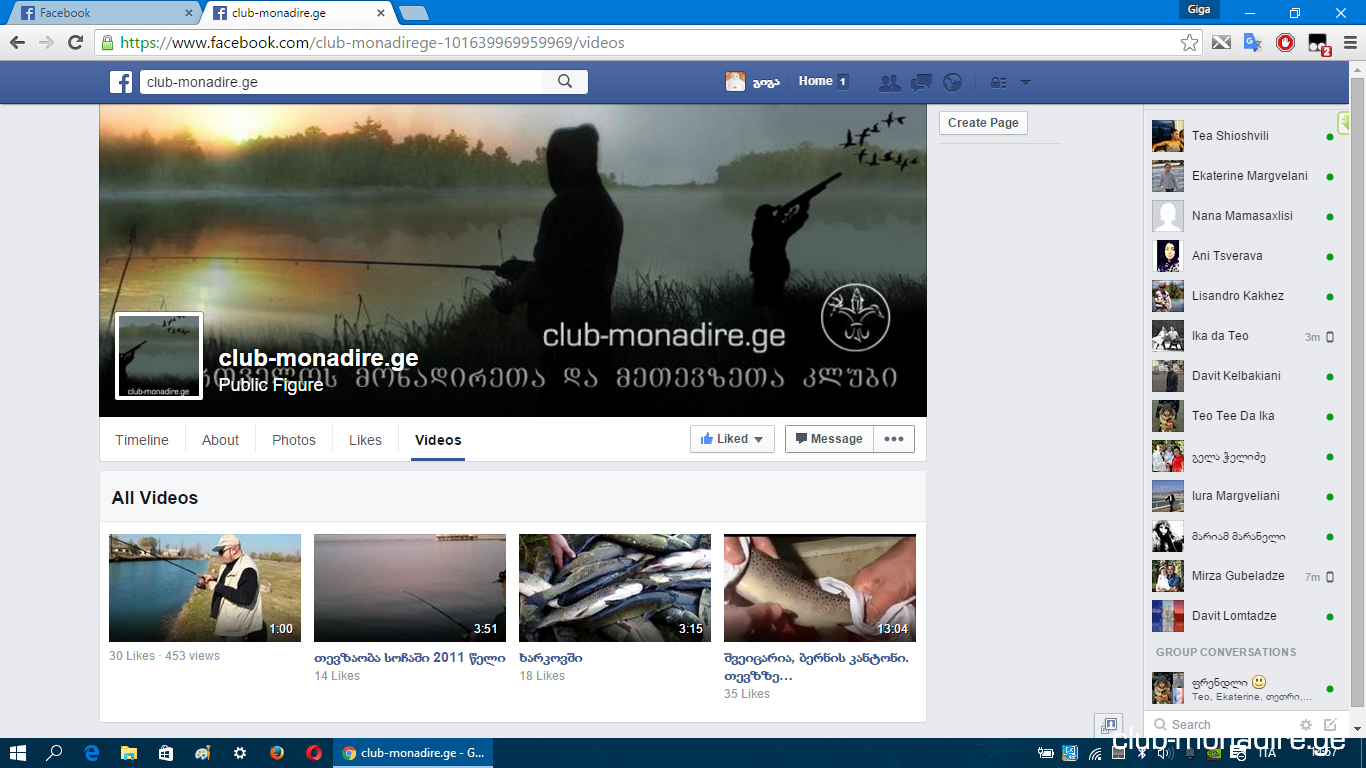Open the privacy shortcuts lock icon
Viewport: 1366px width, 768px height.
(998, 83)
